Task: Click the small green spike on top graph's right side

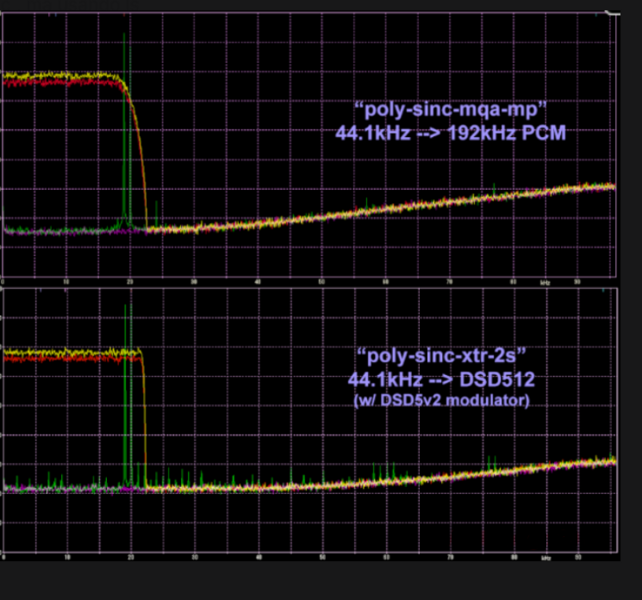Action: coord(492,188)
